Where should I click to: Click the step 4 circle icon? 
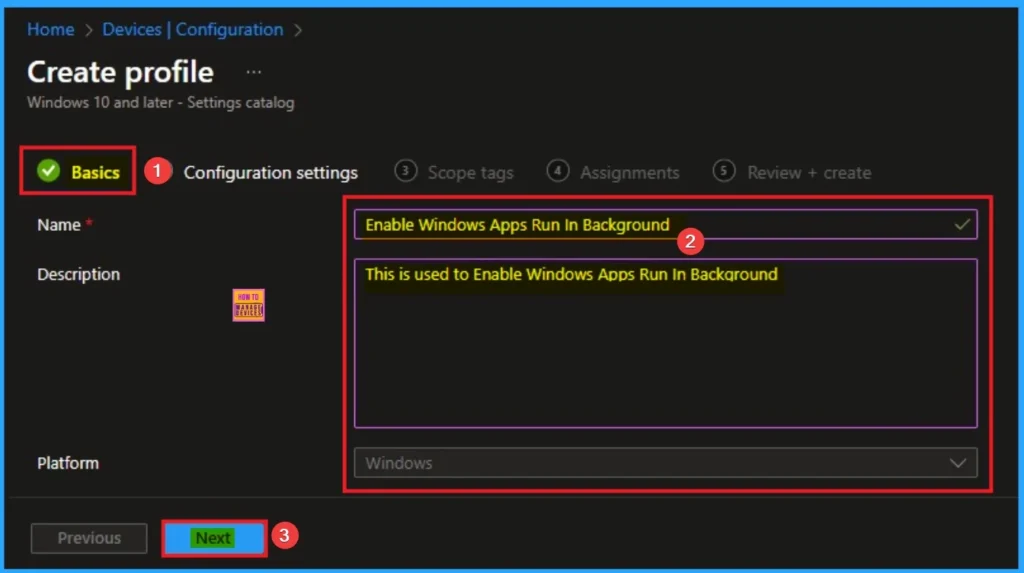(558, 171)
